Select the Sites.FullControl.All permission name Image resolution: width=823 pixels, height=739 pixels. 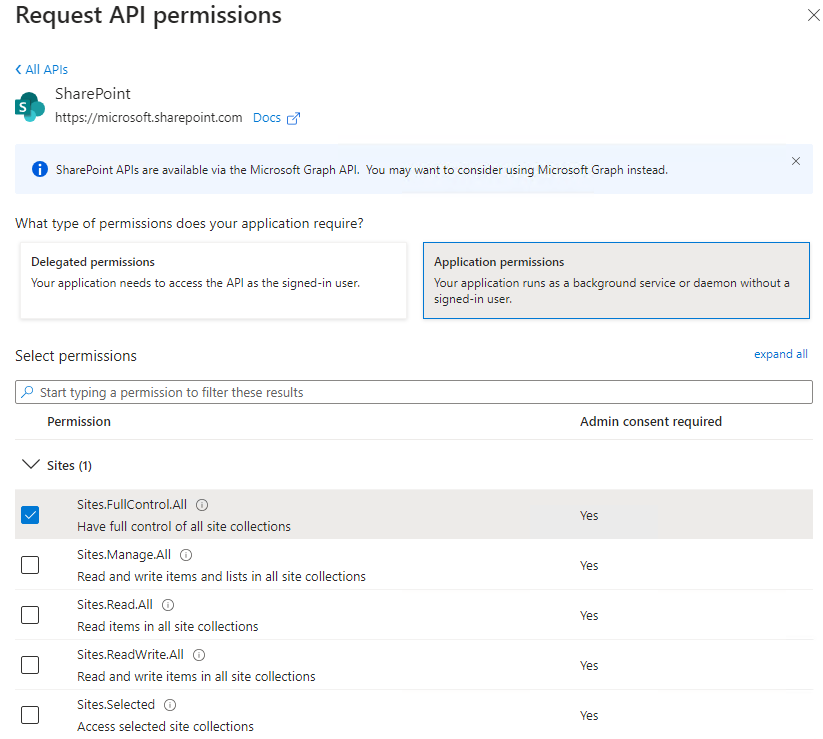(132, 504)
